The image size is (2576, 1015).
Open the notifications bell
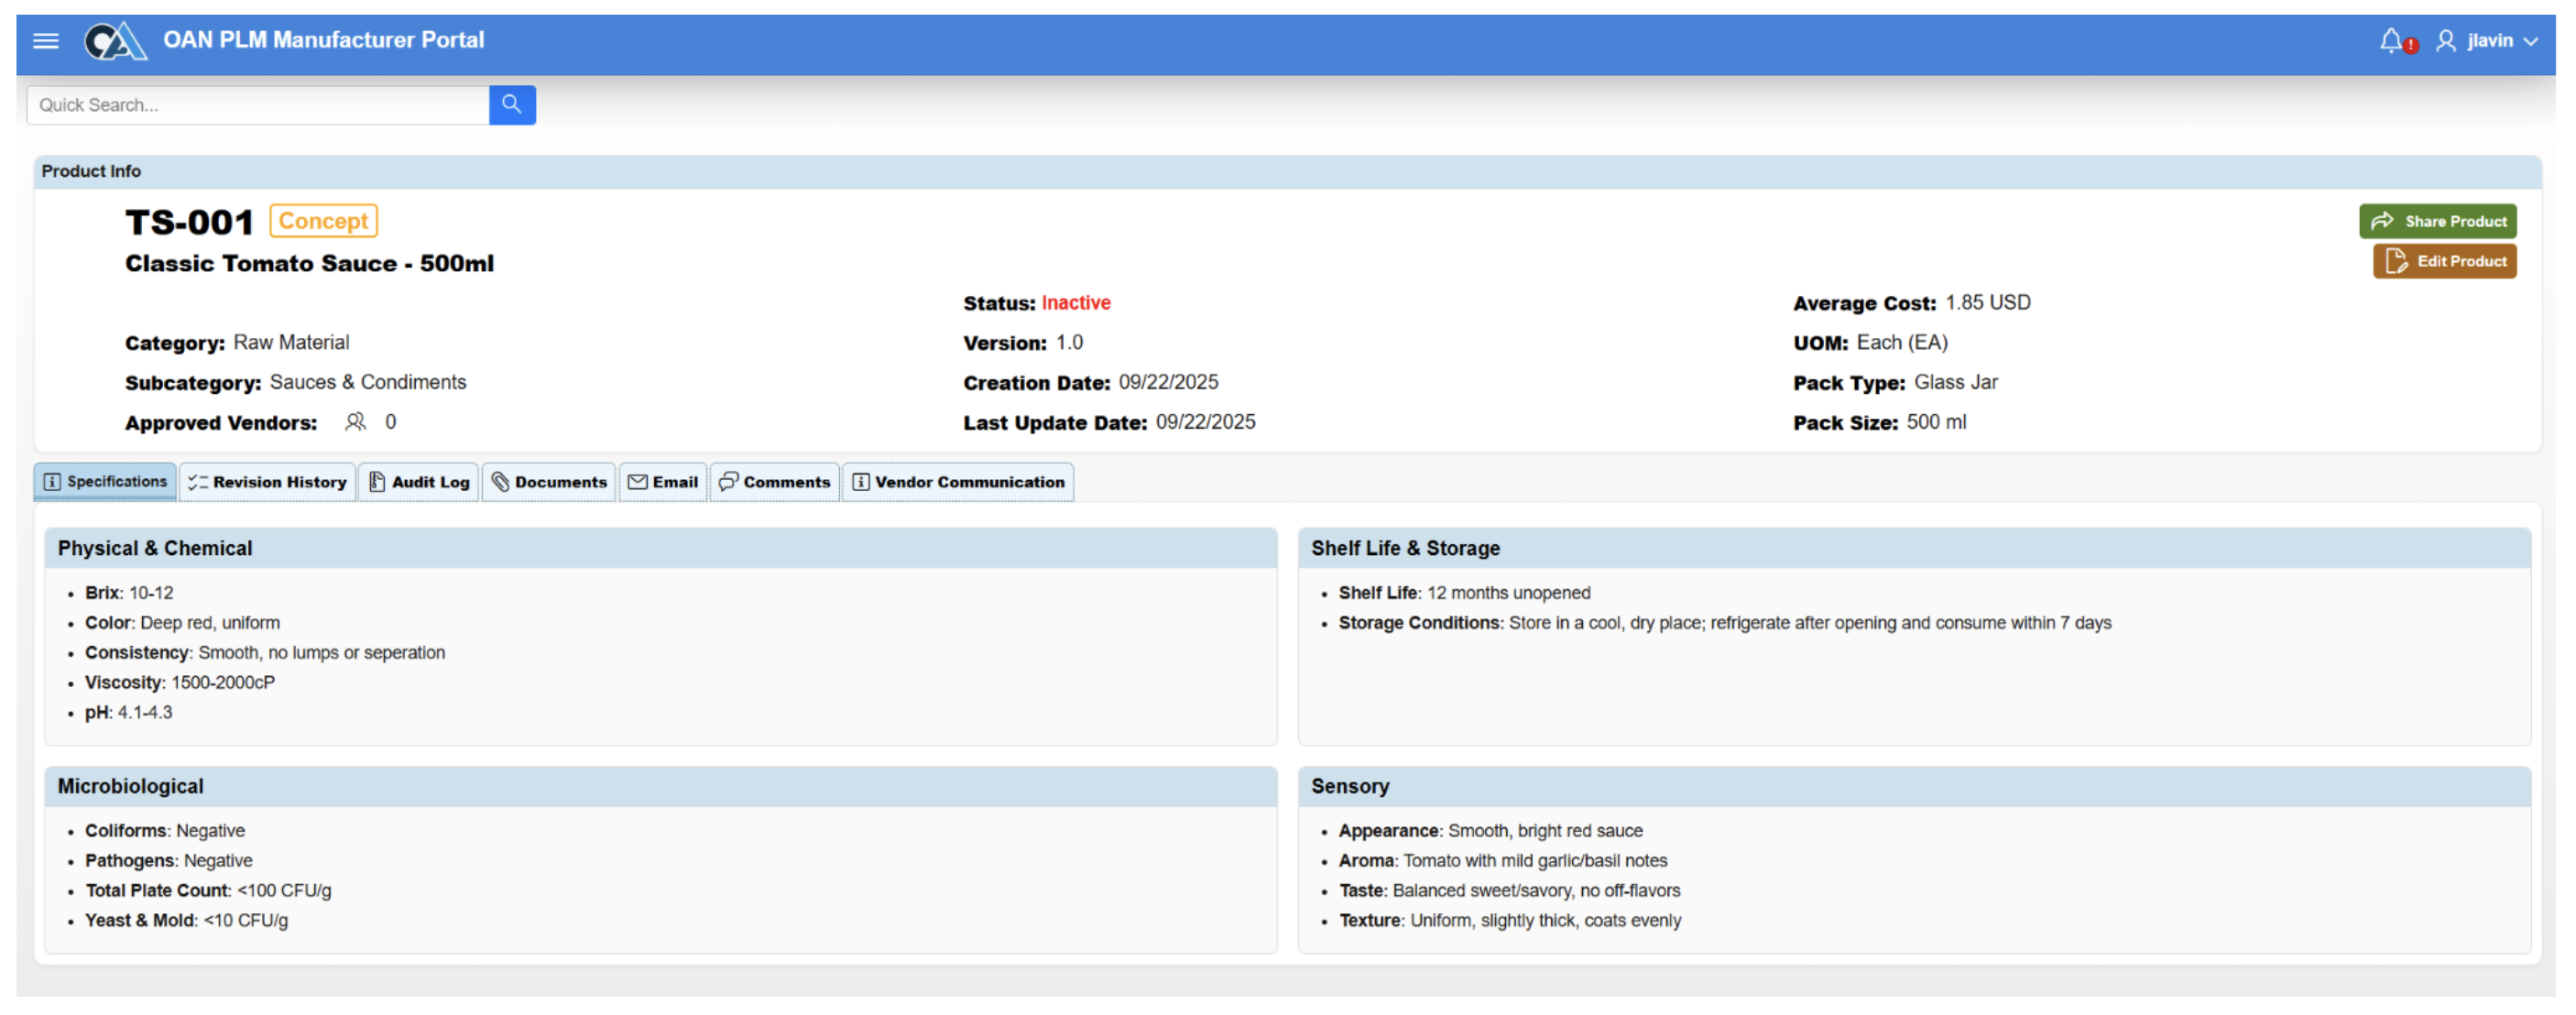pos(2390,41)
